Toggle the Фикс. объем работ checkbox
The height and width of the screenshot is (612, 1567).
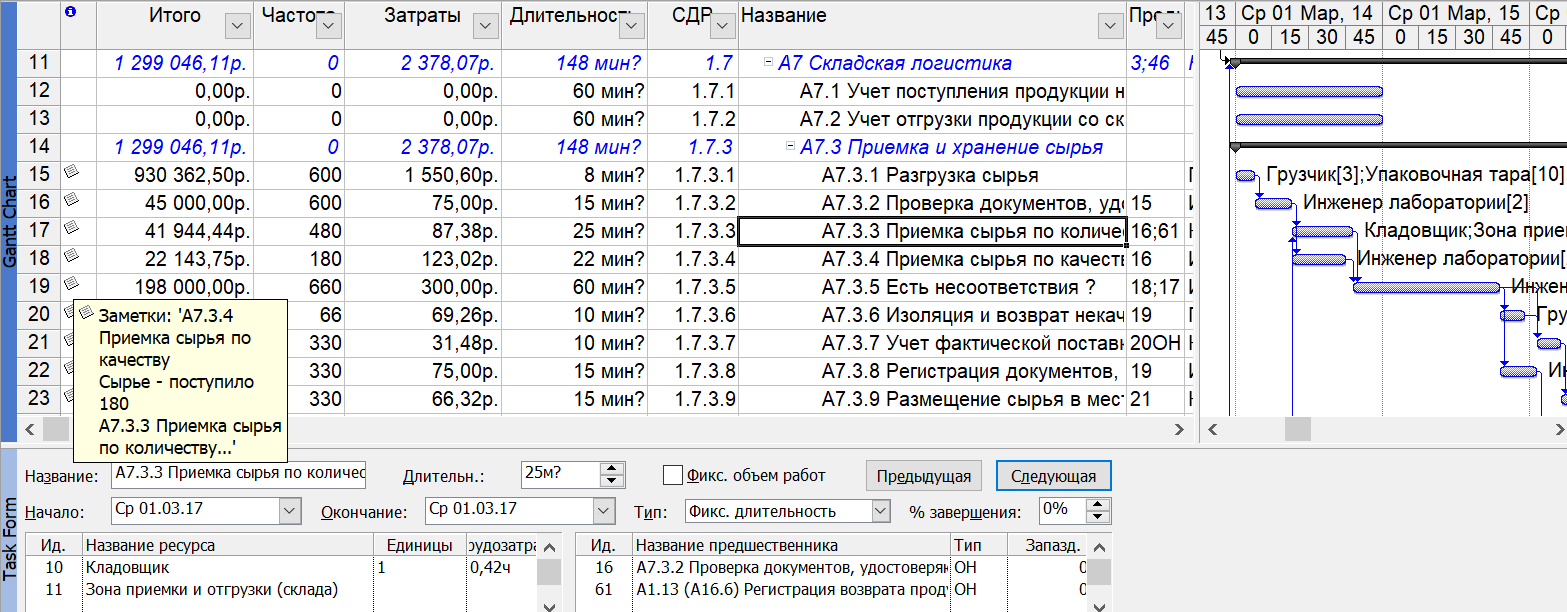673,475
